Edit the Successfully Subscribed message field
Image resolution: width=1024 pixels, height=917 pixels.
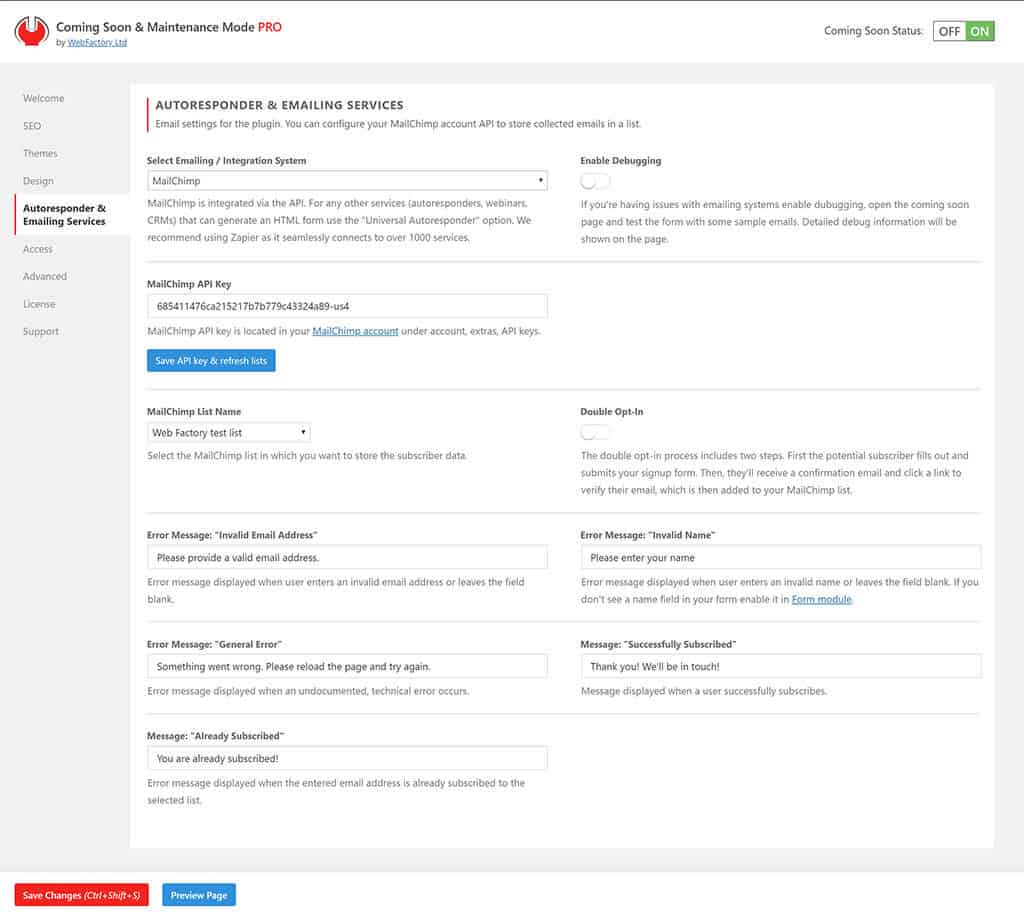coord(781,667)
